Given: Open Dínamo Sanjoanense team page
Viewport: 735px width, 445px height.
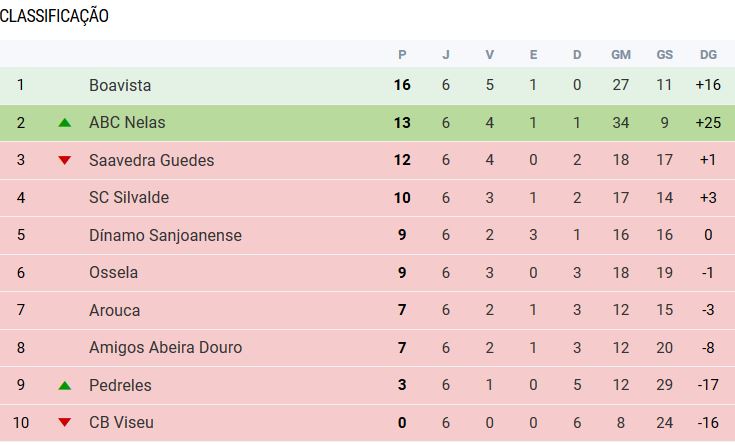Looking at the screenshot, I should point(165,235).
